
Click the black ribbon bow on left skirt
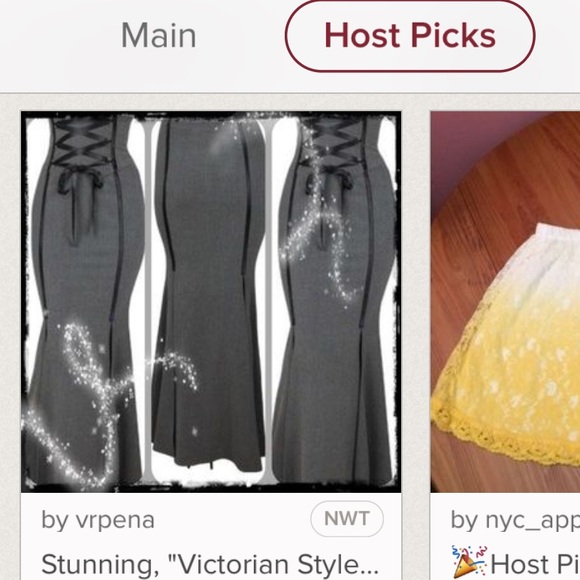[x=80, y=182]
